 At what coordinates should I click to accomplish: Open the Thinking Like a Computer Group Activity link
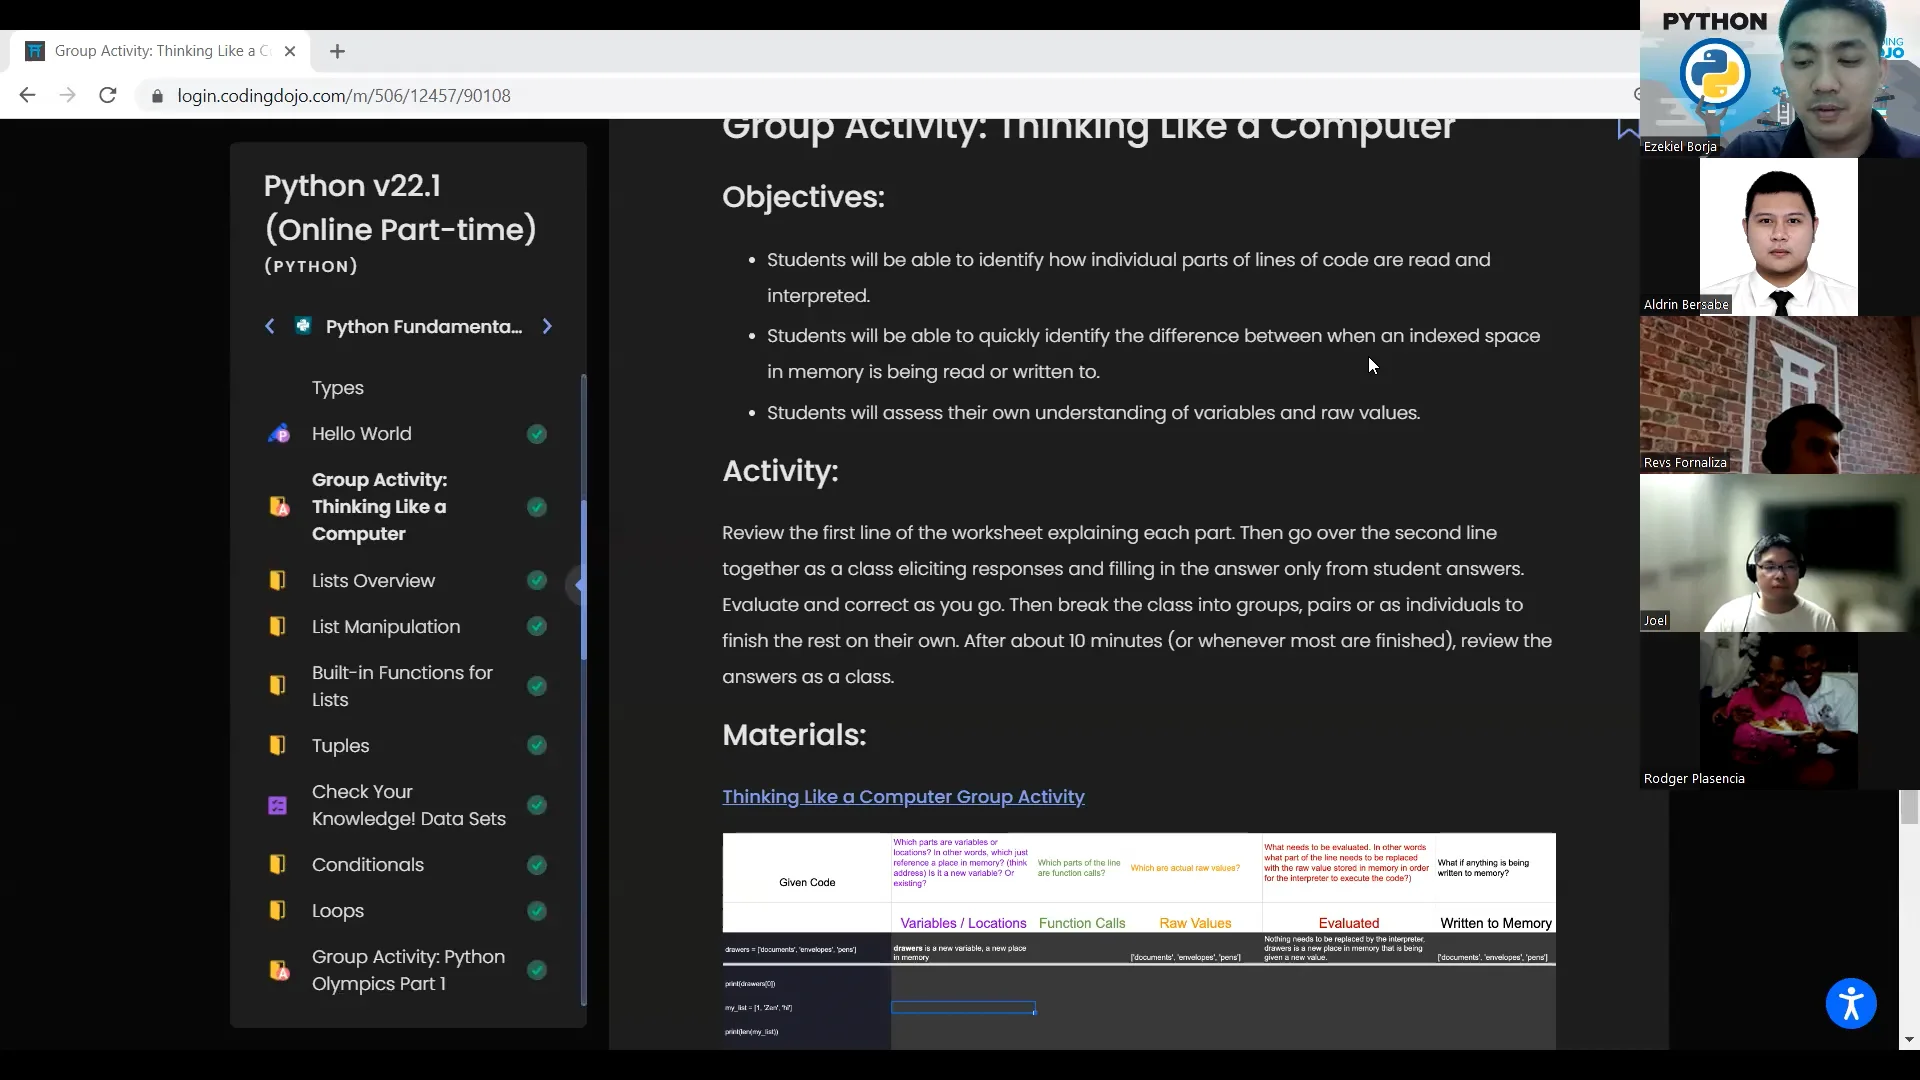tap(903, 797)
